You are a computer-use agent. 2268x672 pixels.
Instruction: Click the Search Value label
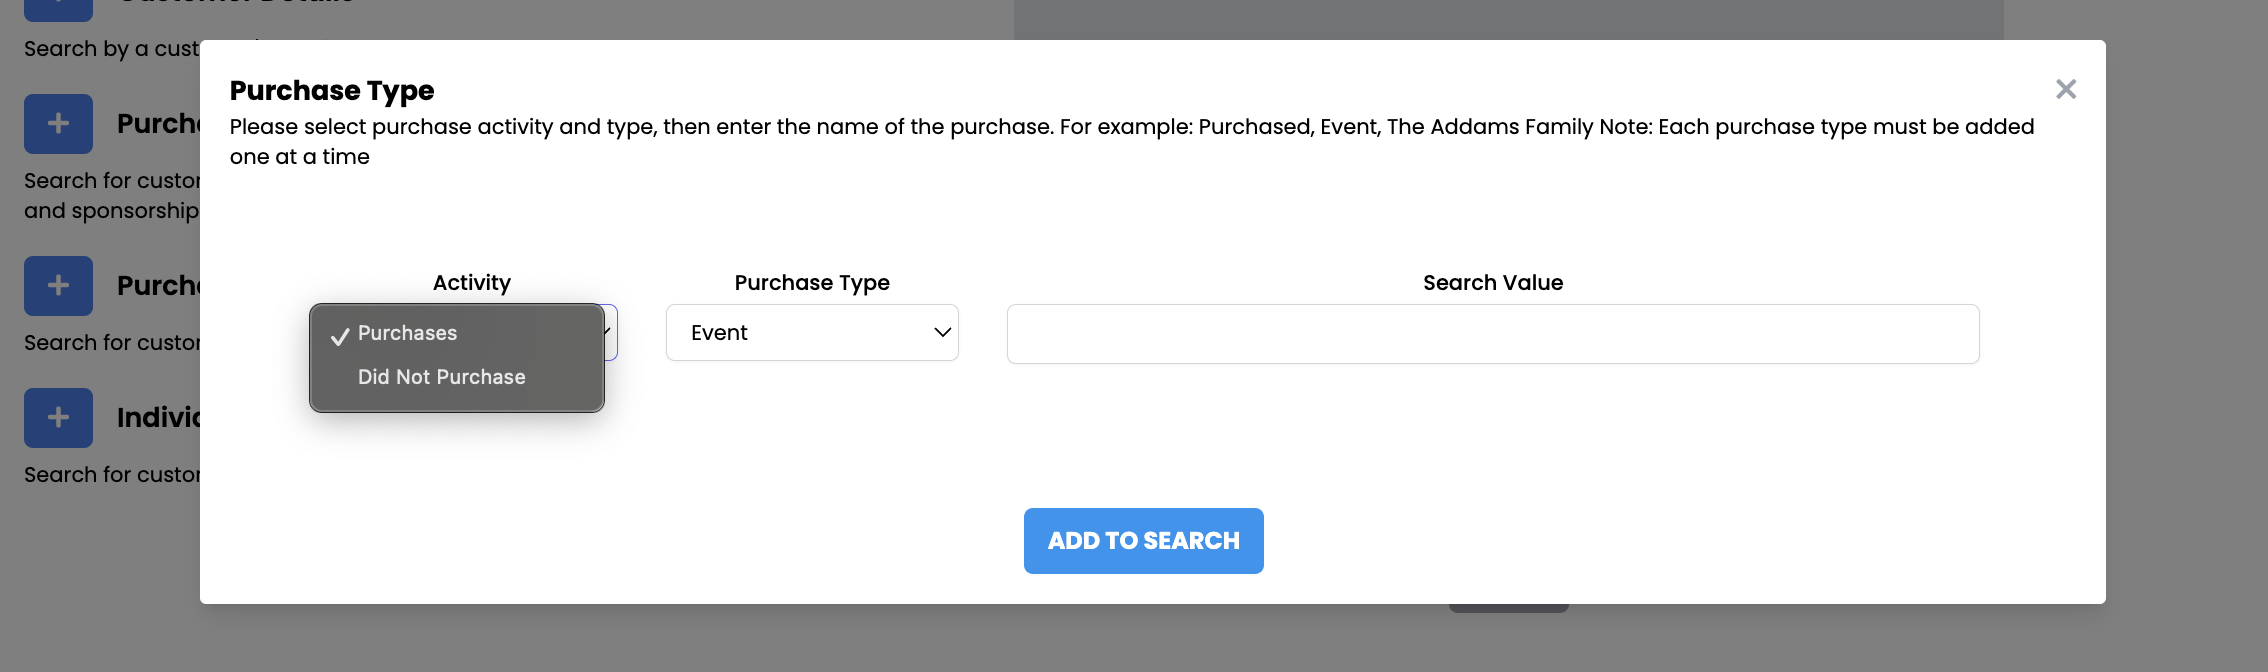click(x=1493, y=283)
